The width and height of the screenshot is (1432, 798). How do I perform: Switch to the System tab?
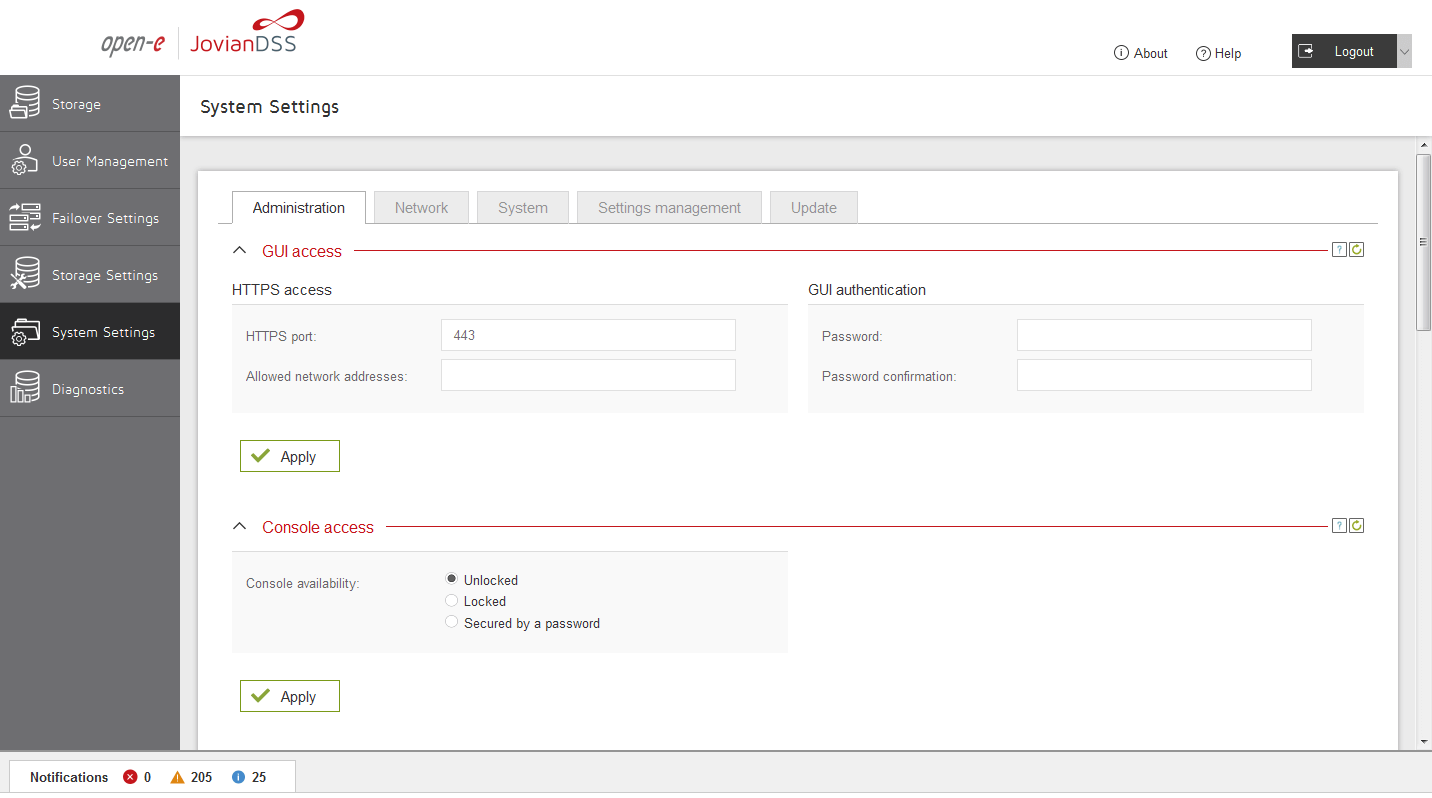(523, 208)
